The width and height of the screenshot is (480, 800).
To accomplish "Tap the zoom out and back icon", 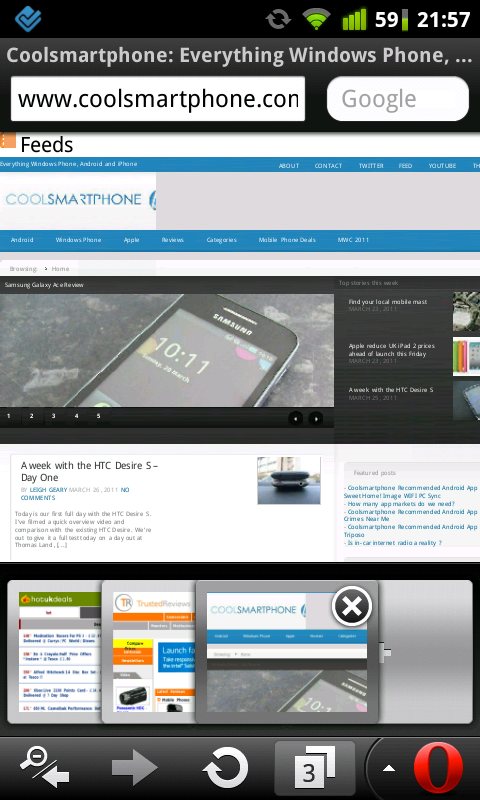I will click(45, 767).
